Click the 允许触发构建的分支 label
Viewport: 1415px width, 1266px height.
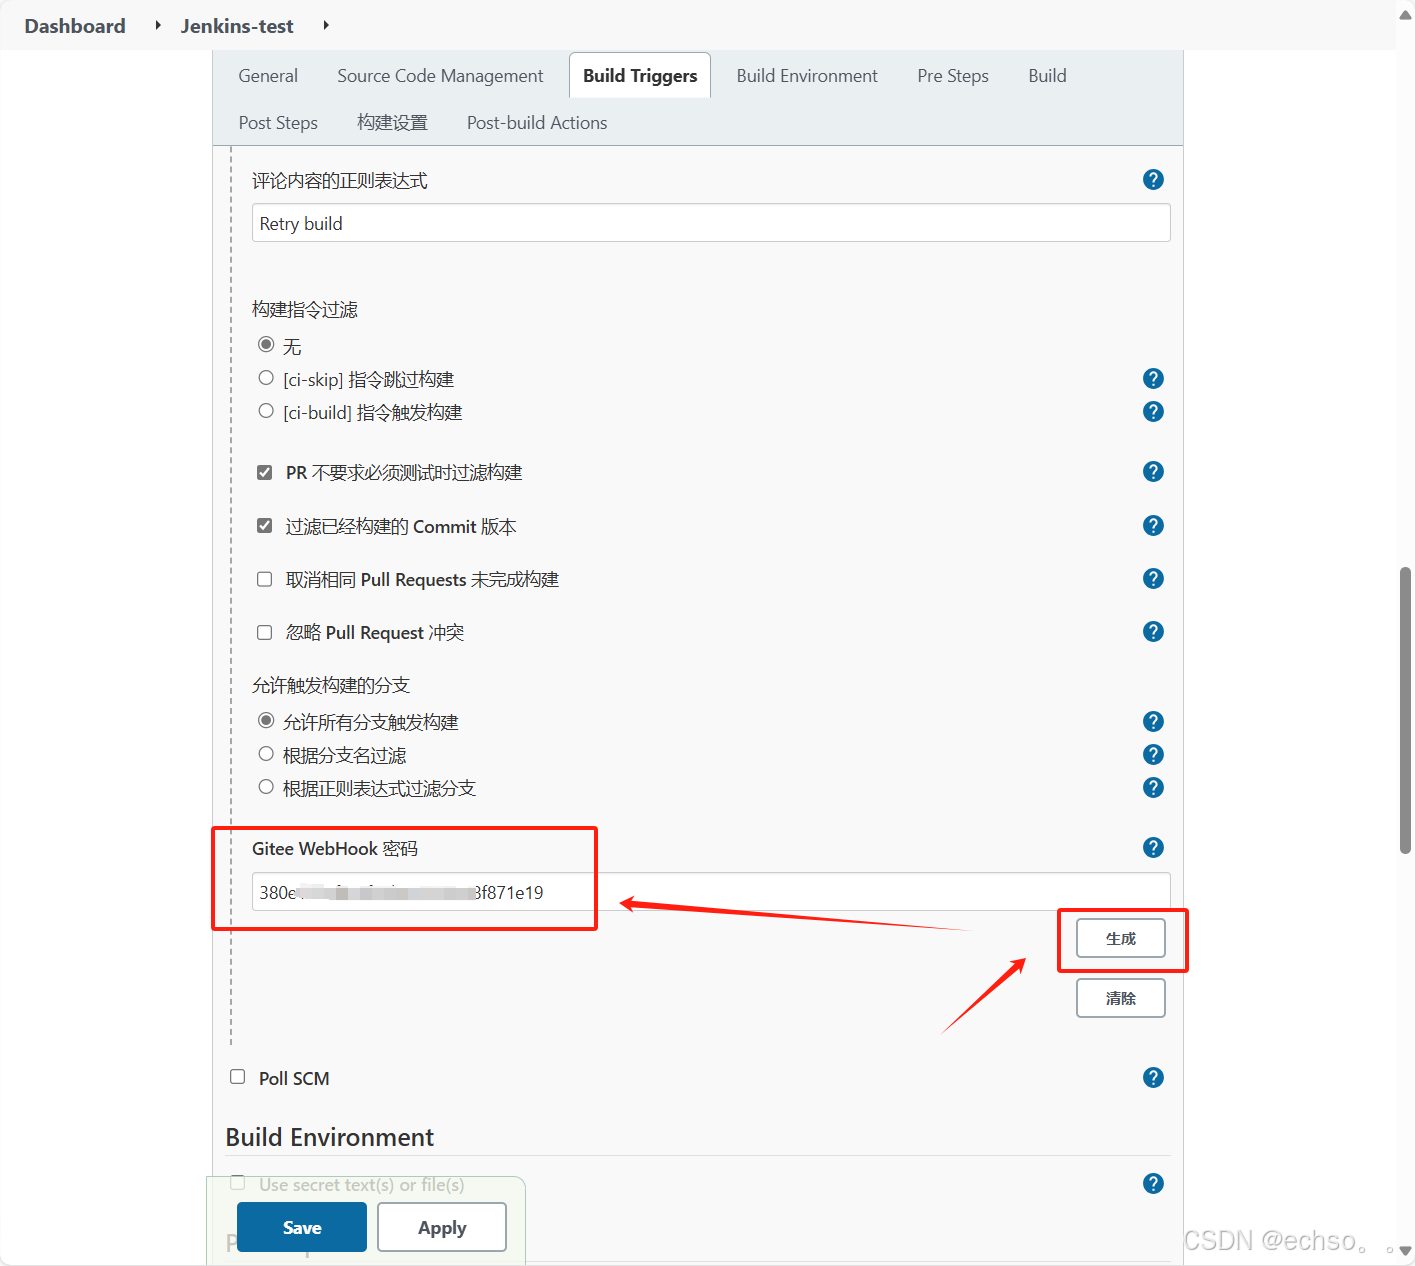[331, 686]
